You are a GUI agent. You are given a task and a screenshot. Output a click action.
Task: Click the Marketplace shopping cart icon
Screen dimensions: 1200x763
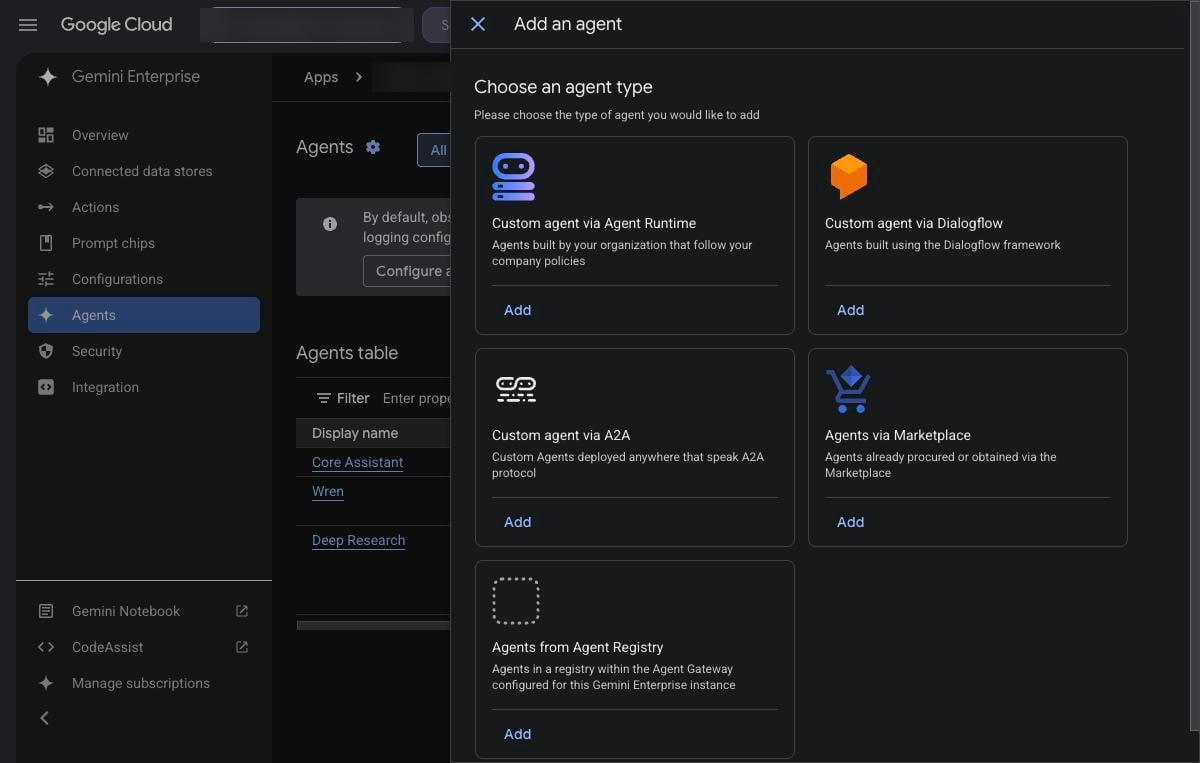pos(848,389)
